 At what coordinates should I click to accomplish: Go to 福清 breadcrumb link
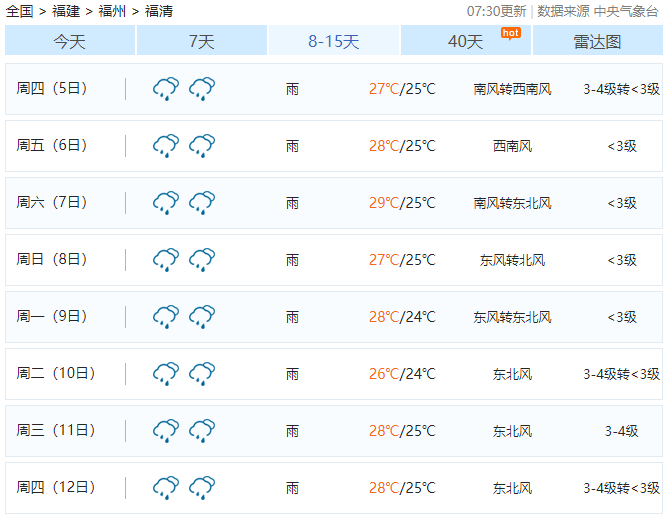pos(159,11)
